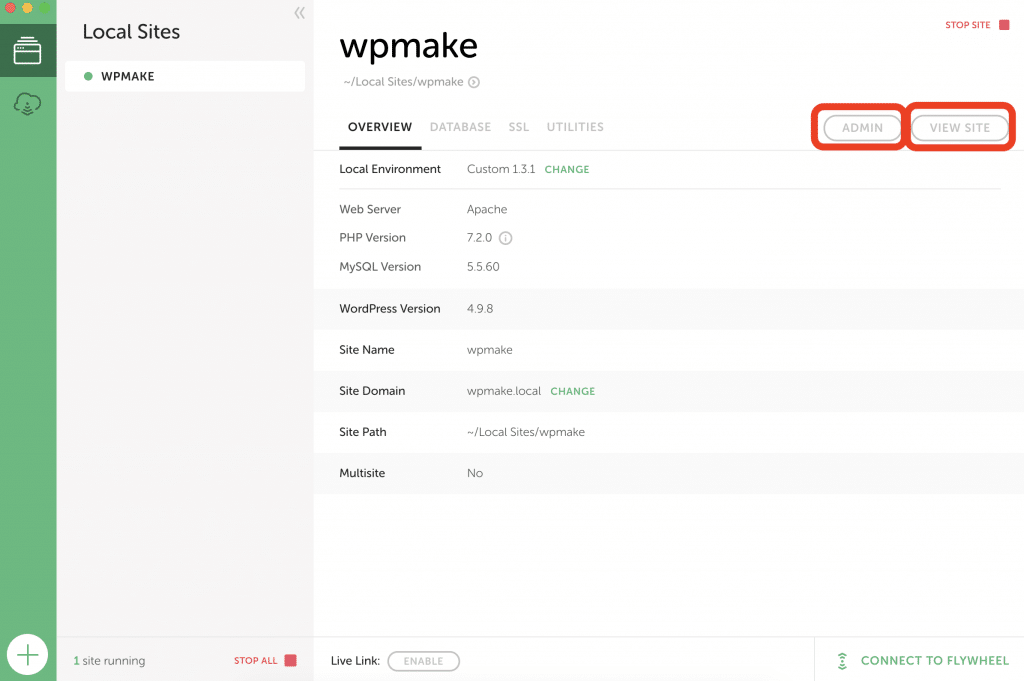Click the Apache web server value
The image size is (1024, 681).
tap(487, 210)
